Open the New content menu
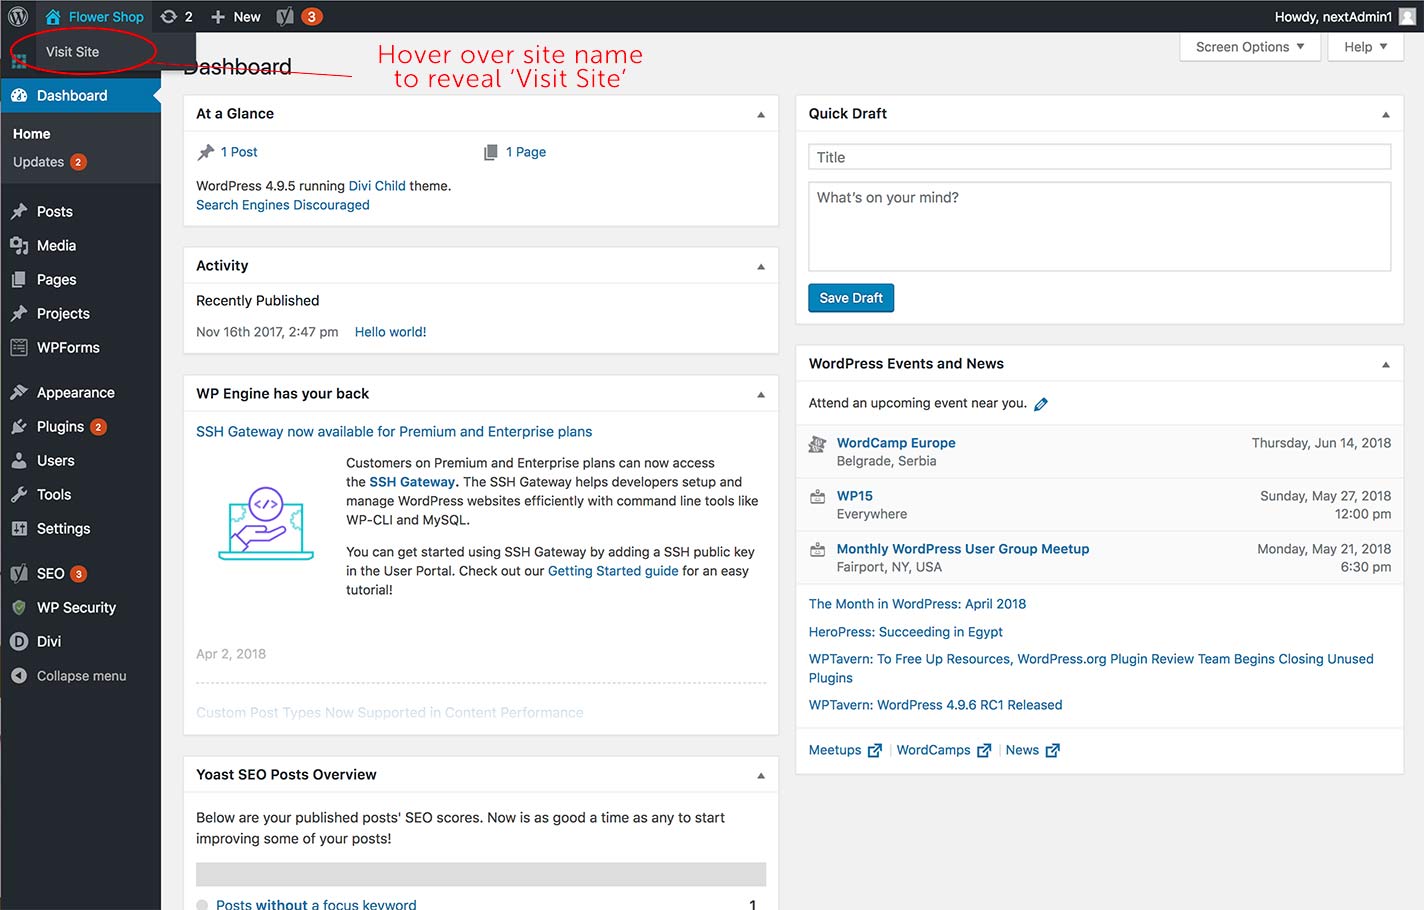 click(x=236, y=16)
